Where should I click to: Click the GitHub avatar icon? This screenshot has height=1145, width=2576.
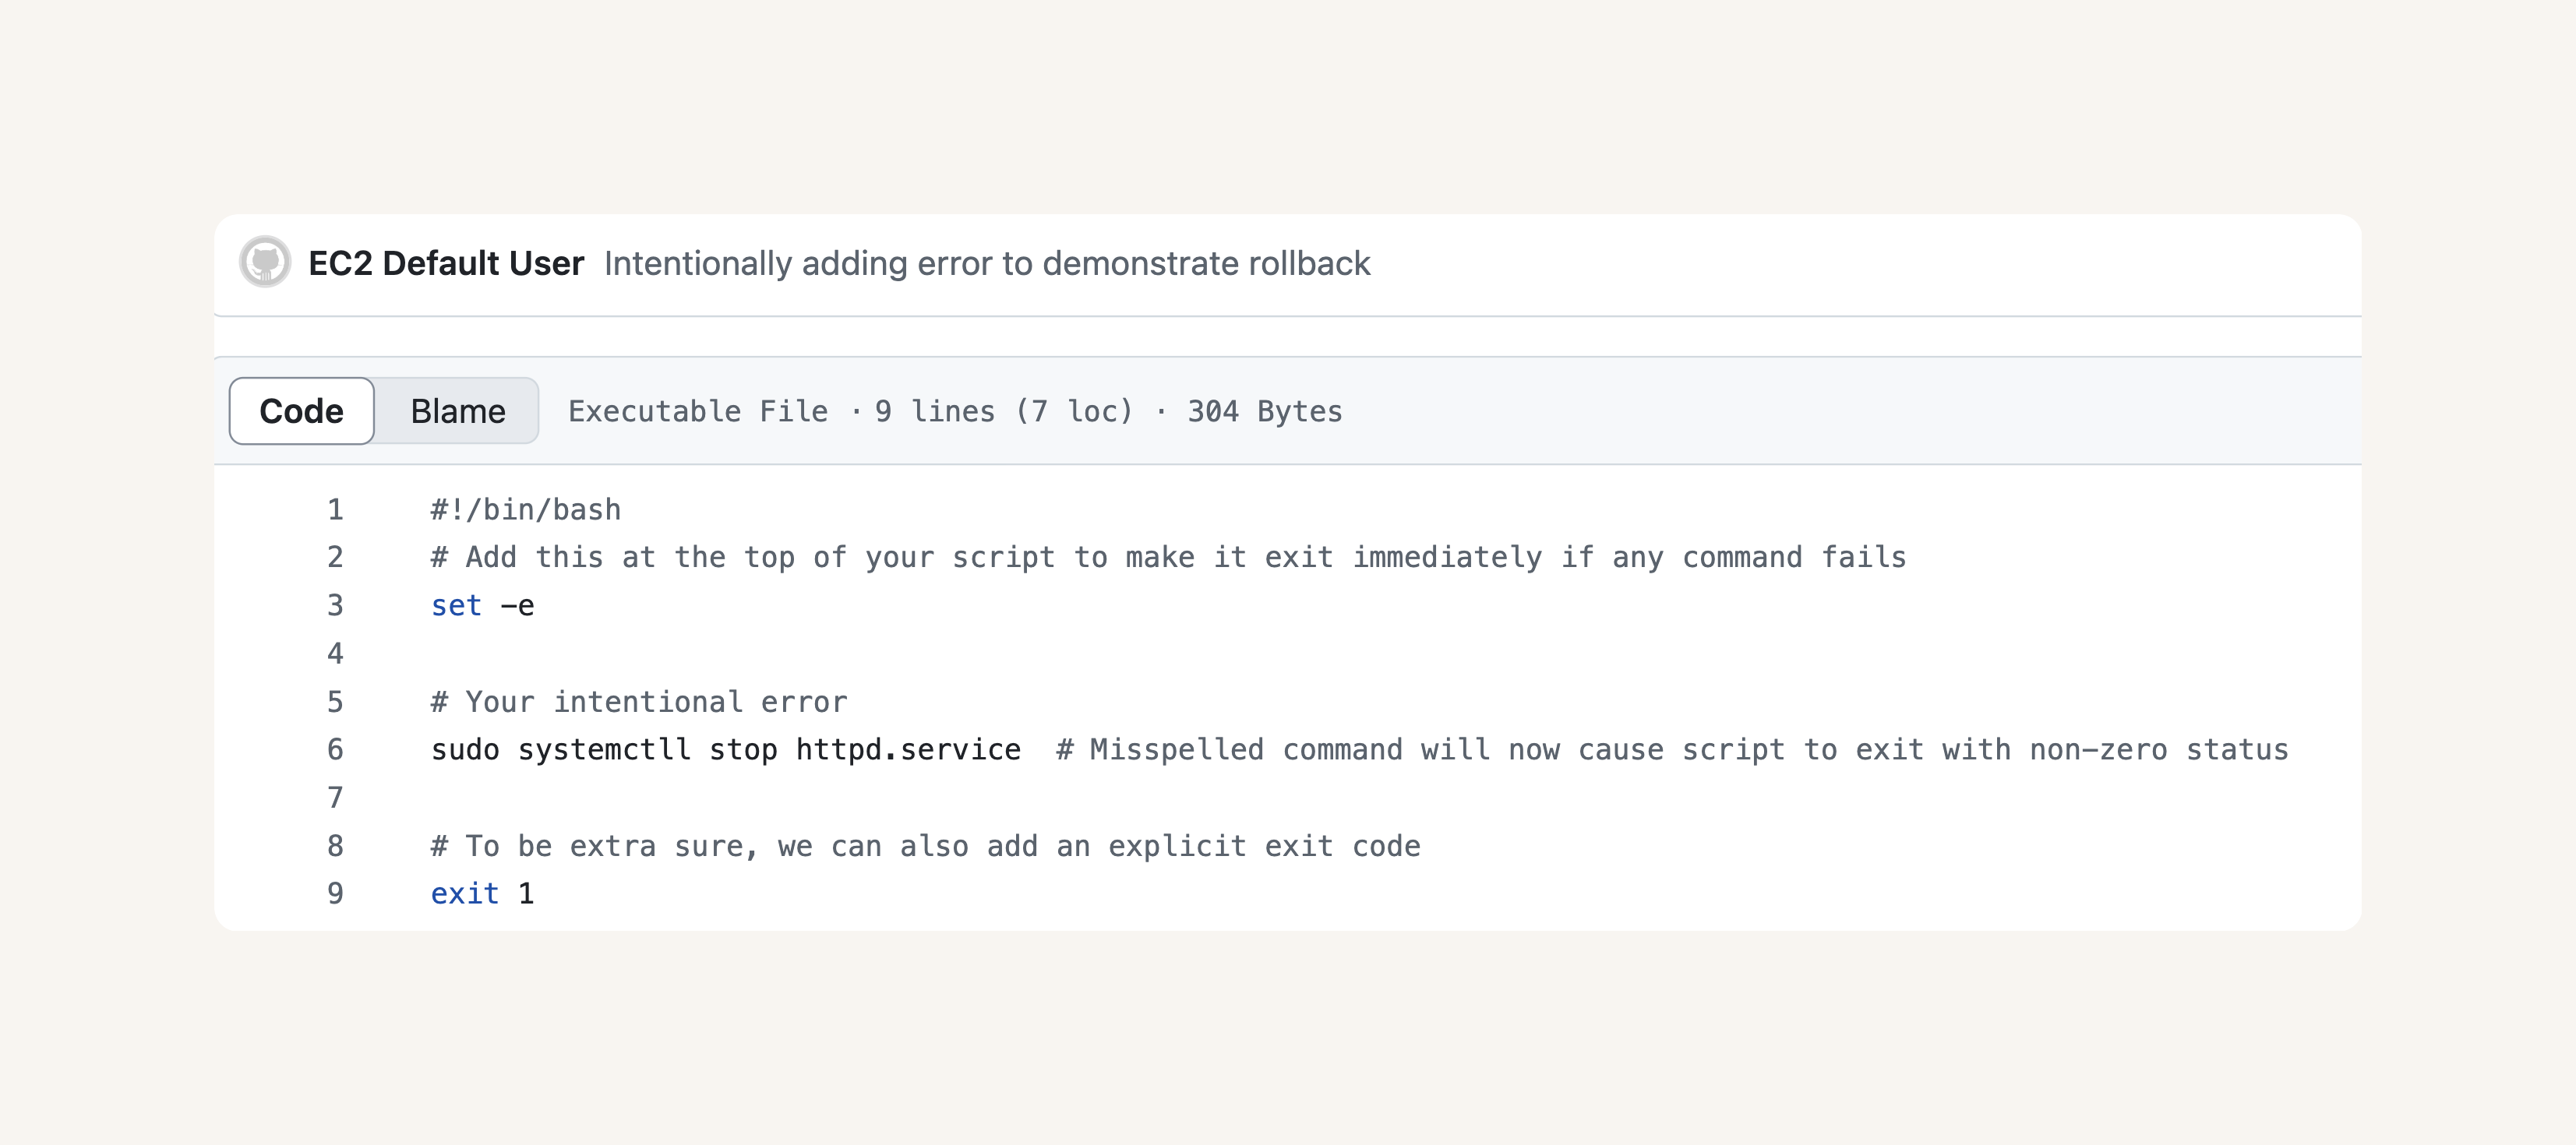[x=265, y=263]
